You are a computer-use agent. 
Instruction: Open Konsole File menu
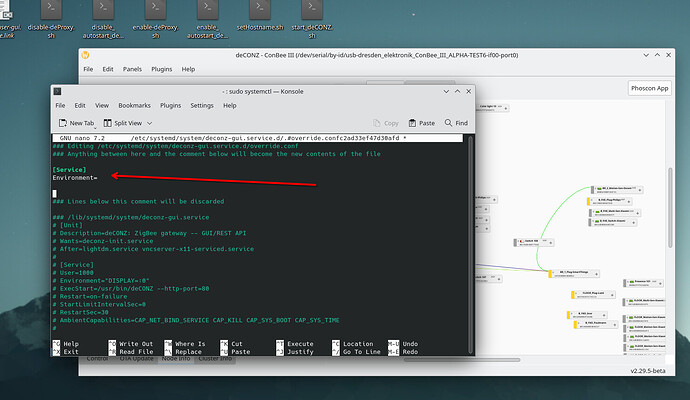pos(60,106)
